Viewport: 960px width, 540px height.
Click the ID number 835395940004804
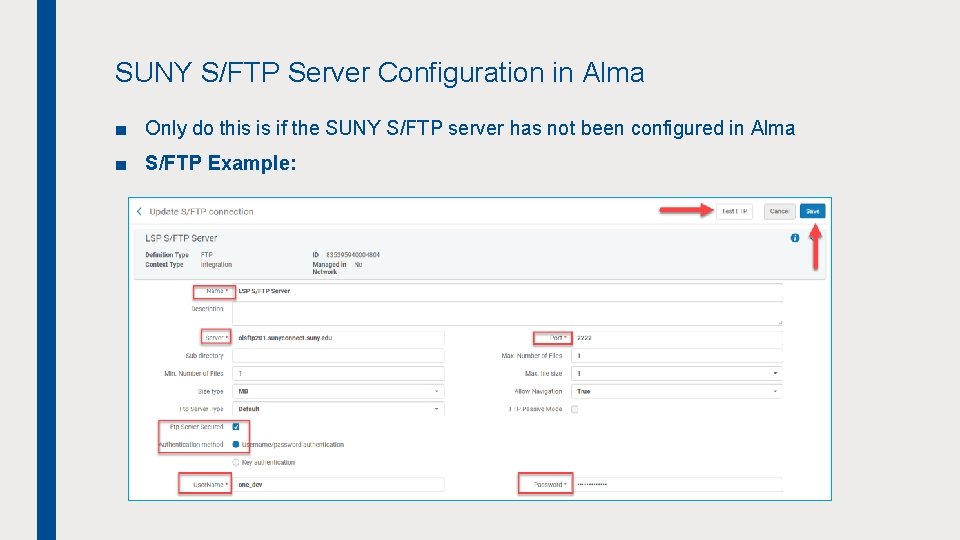(353, 255)
